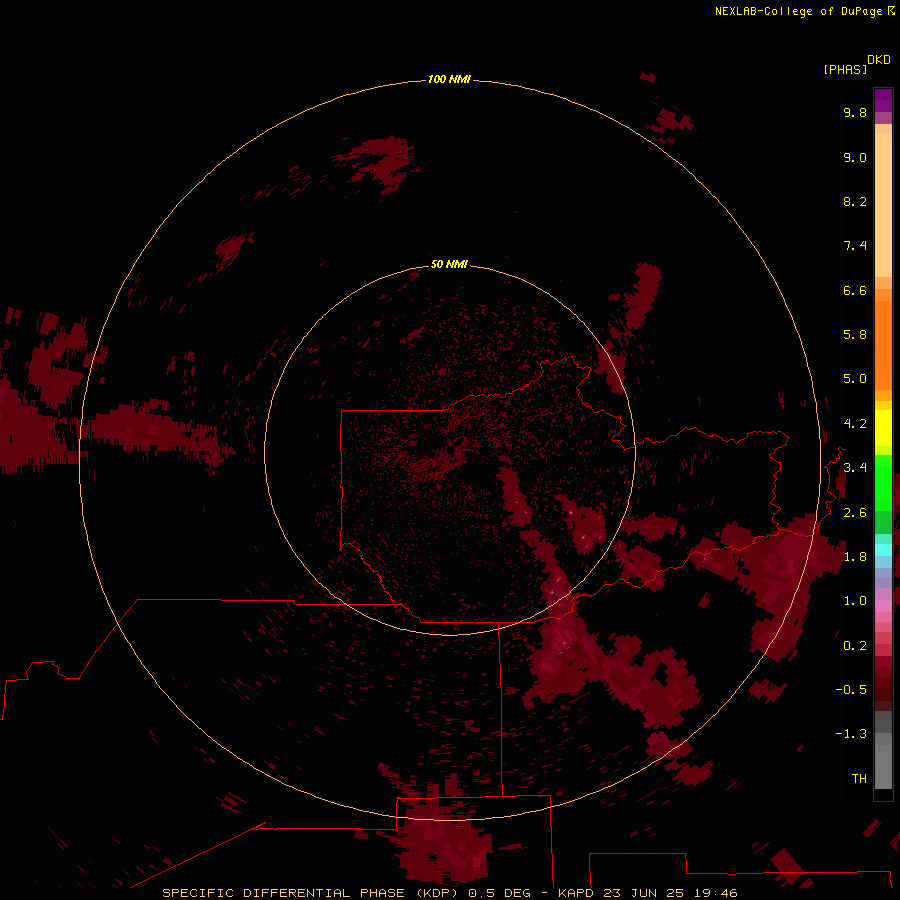Click the [PHAS] label above the color scale
The height and width of the screenshot is (900, 900).
[845, 69]
